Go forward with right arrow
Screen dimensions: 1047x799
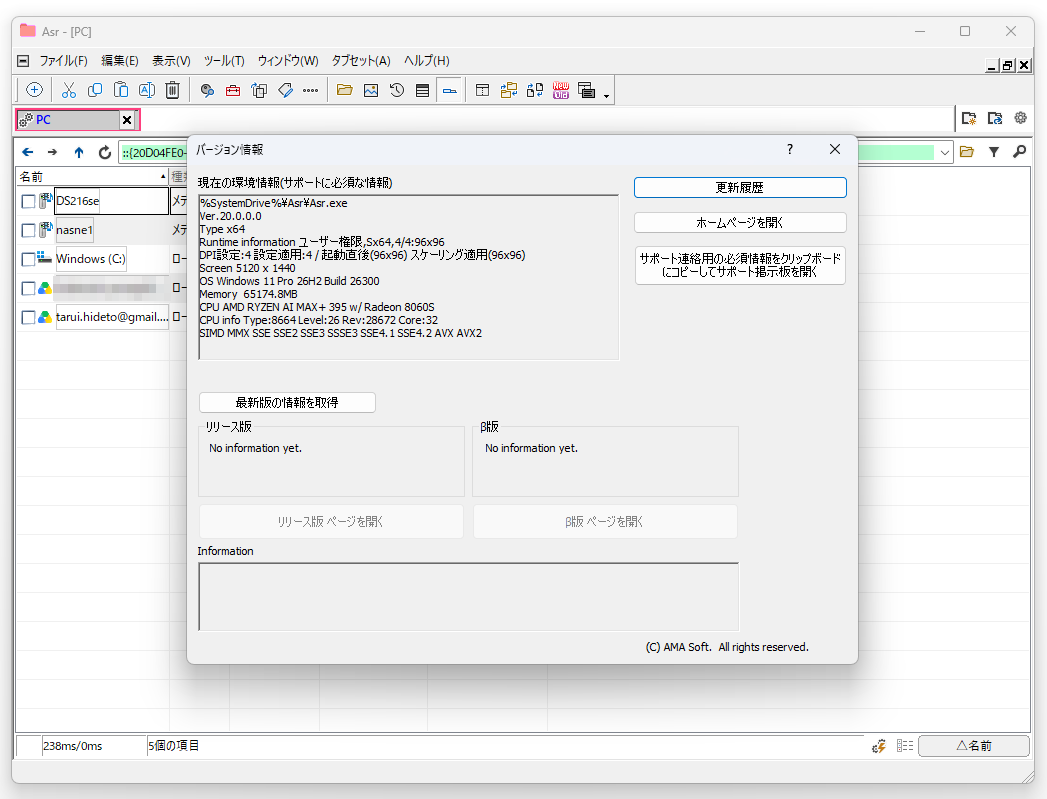tap(53, 152)
